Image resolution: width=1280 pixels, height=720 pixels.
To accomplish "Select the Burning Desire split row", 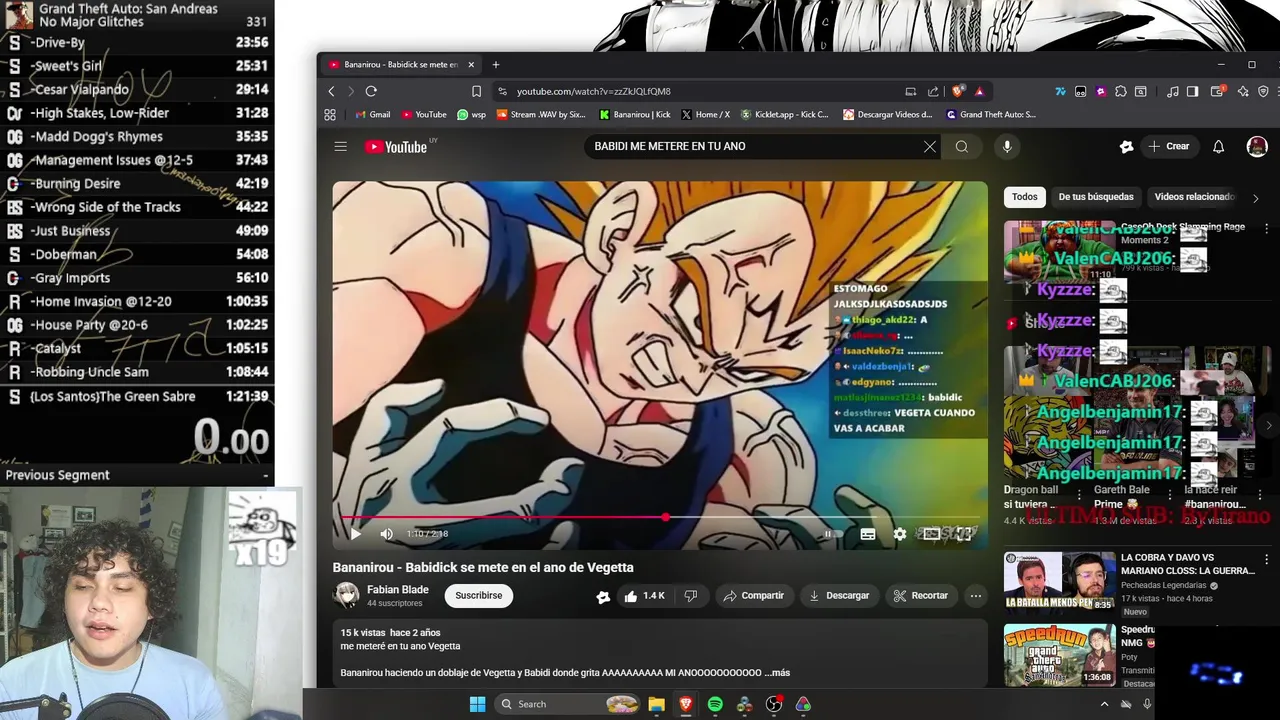I will point(137,184).
